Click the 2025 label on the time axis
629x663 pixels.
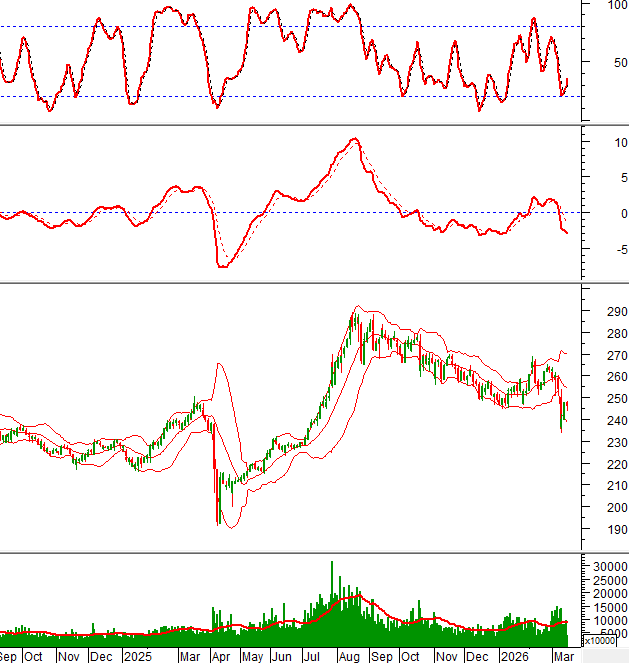point(137,656)
